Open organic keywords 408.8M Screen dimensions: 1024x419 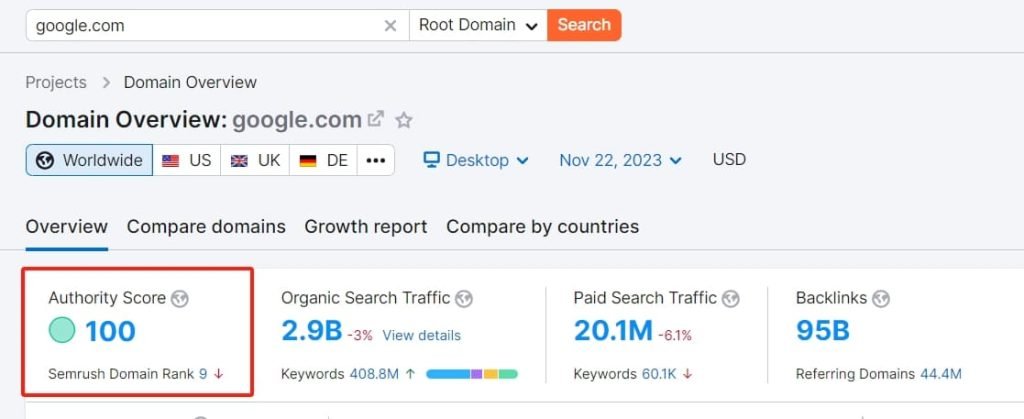coord(374,374)
